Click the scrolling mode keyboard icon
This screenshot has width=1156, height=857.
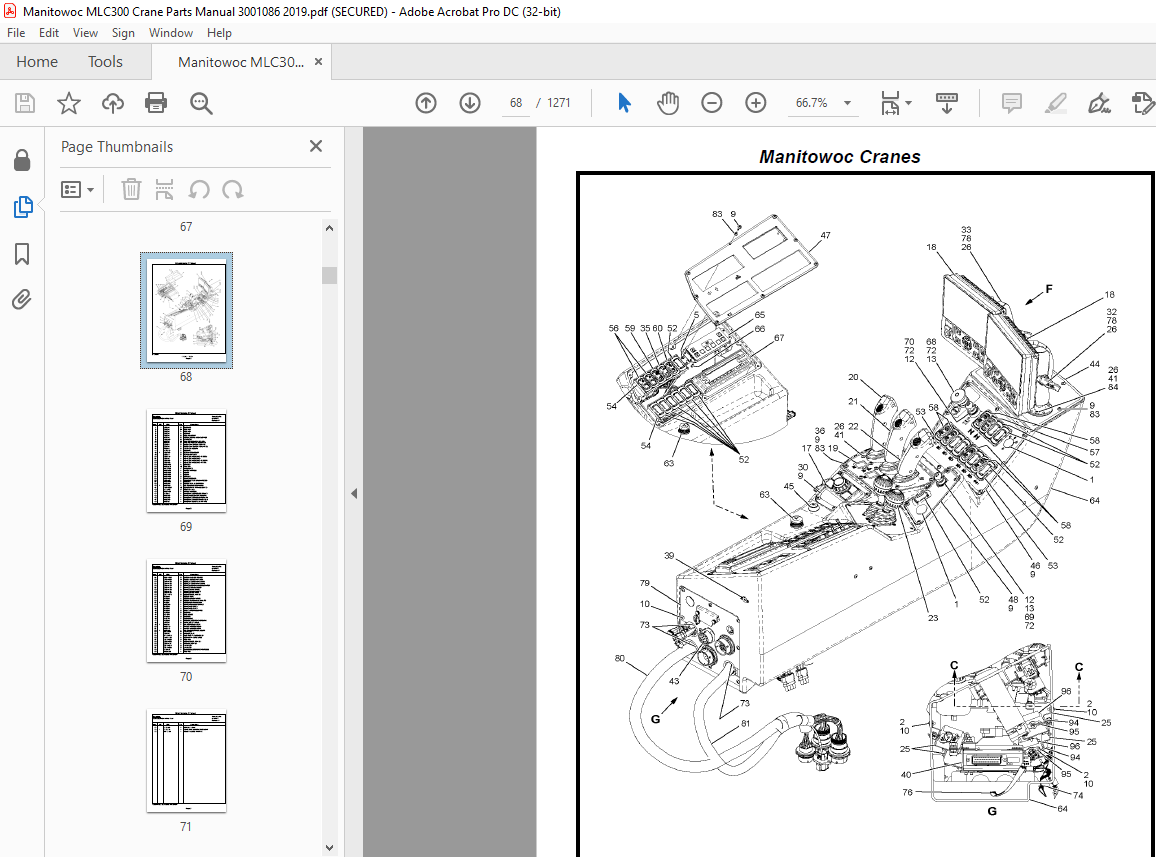[x=947, y=103]
